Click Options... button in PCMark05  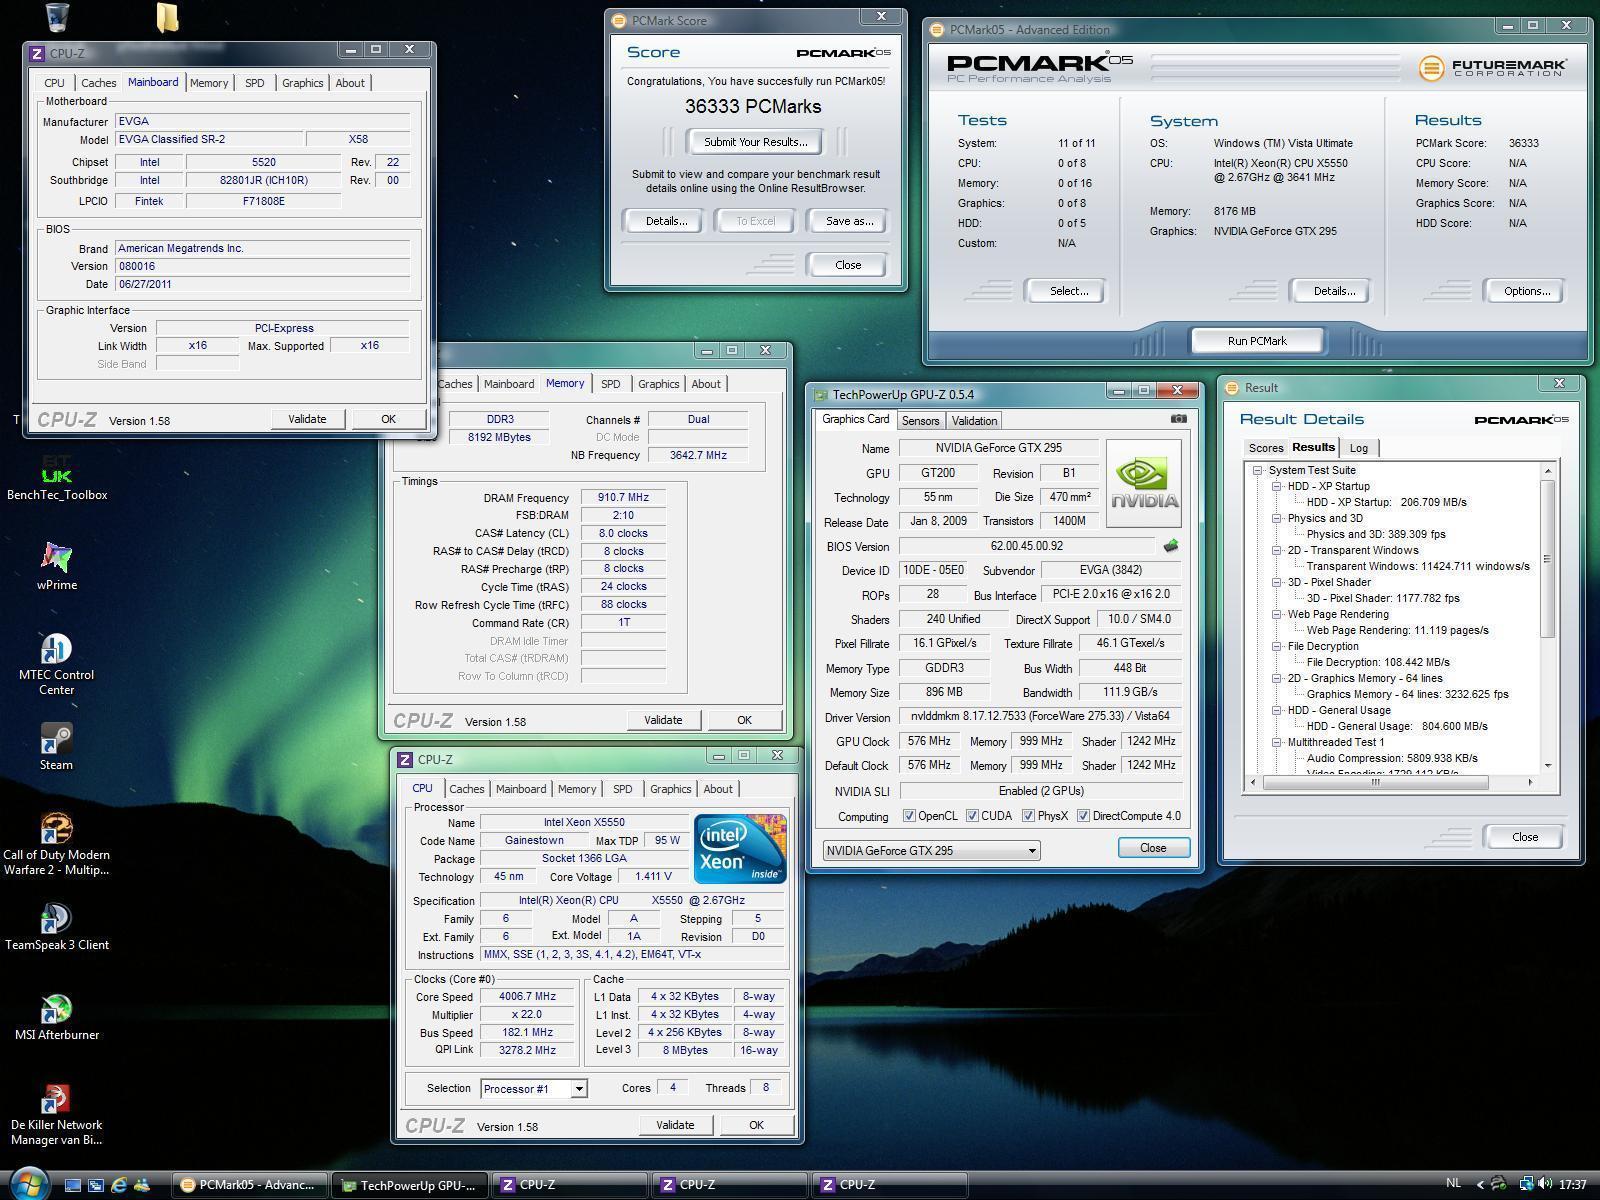tap(1526, 291)
